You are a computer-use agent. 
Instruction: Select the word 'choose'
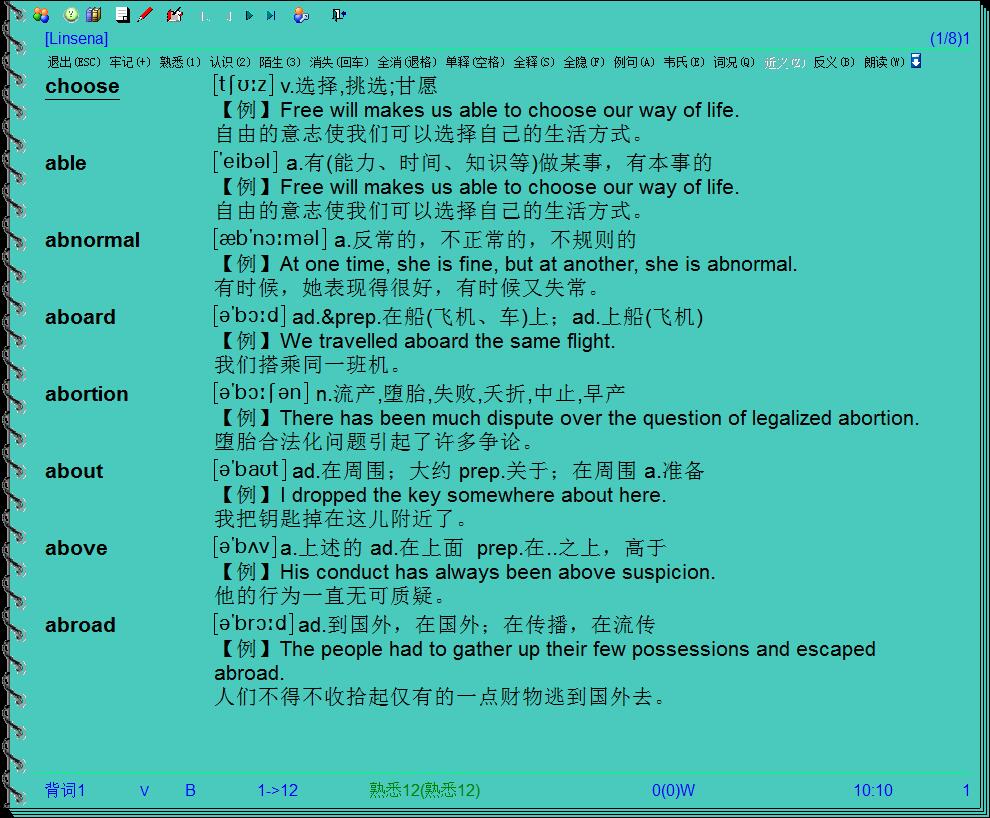click(x=82, y=86)
